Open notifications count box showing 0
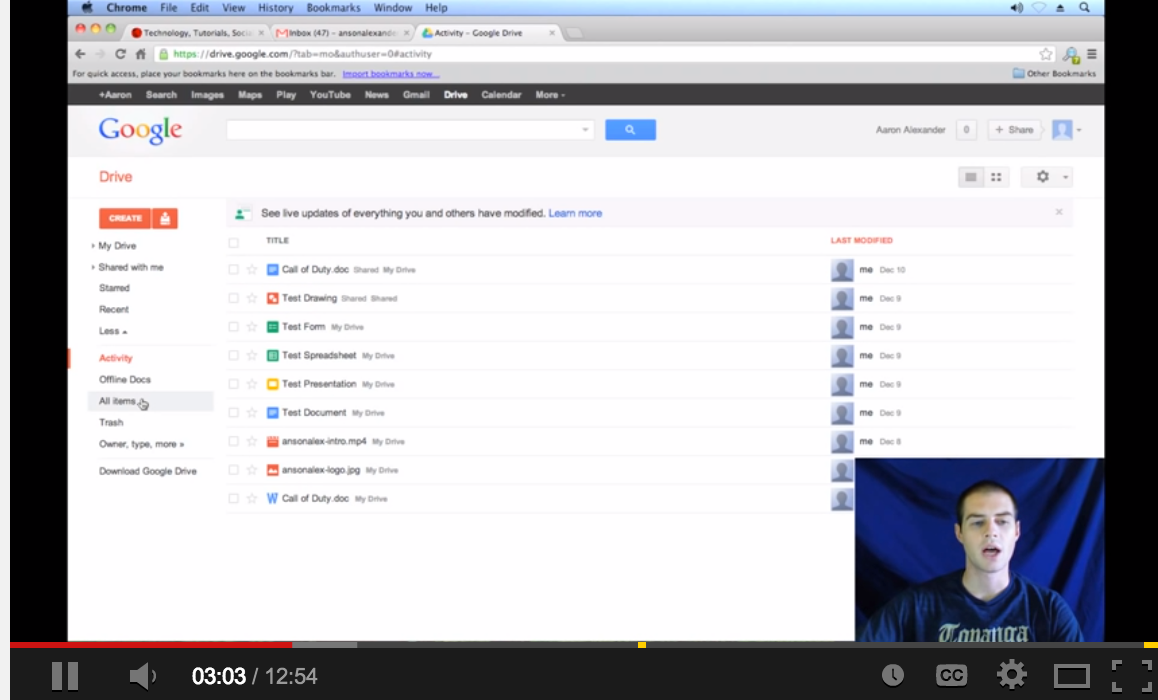Image resolution: width=1158 pixels, height=700 pixels. (x=966, y=130)
